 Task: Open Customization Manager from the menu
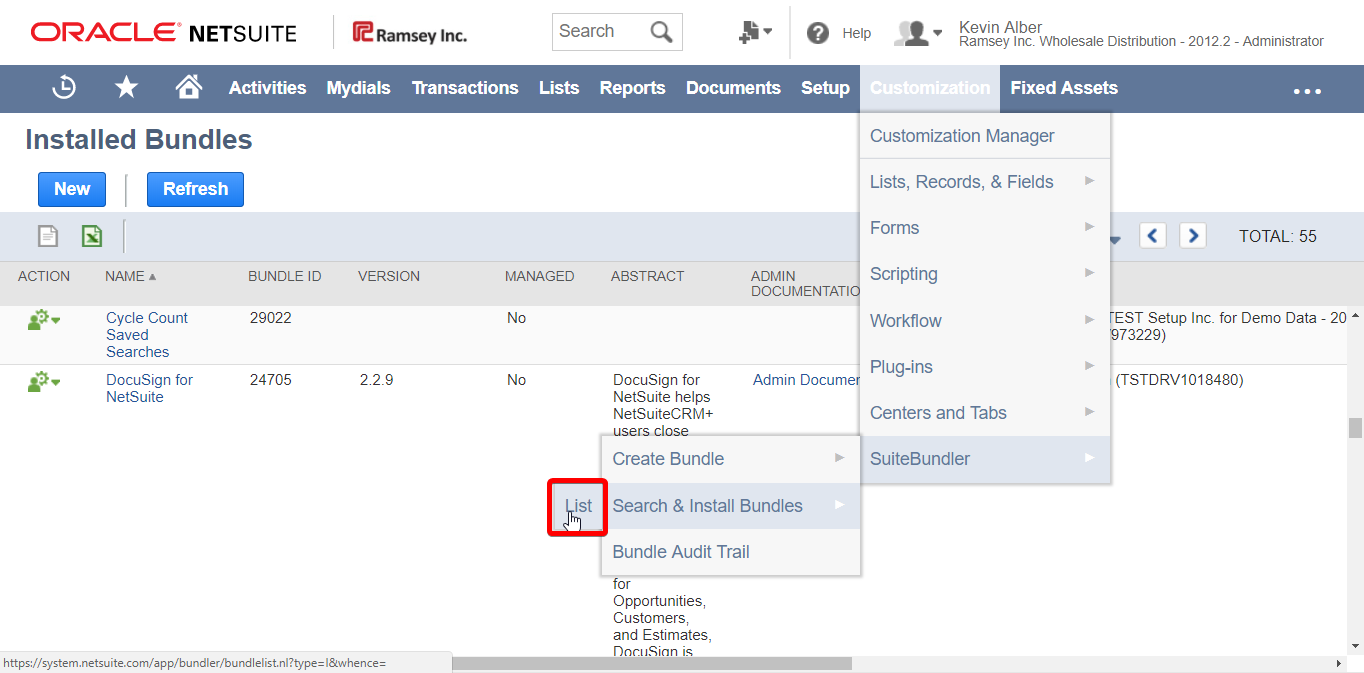(x=961, y=135)
